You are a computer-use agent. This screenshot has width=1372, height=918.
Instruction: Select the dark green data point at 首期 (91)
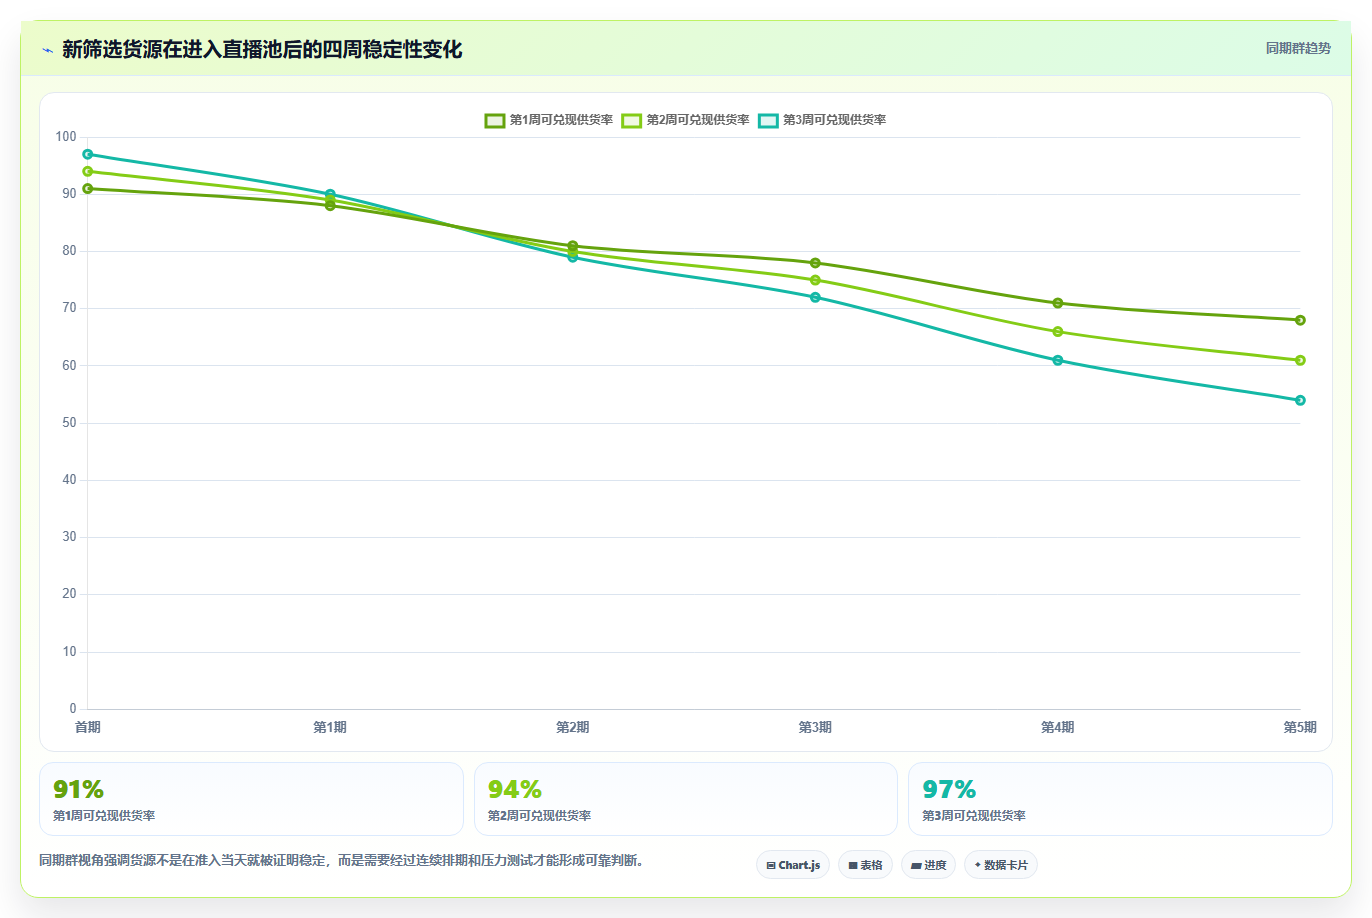(88, 189)
